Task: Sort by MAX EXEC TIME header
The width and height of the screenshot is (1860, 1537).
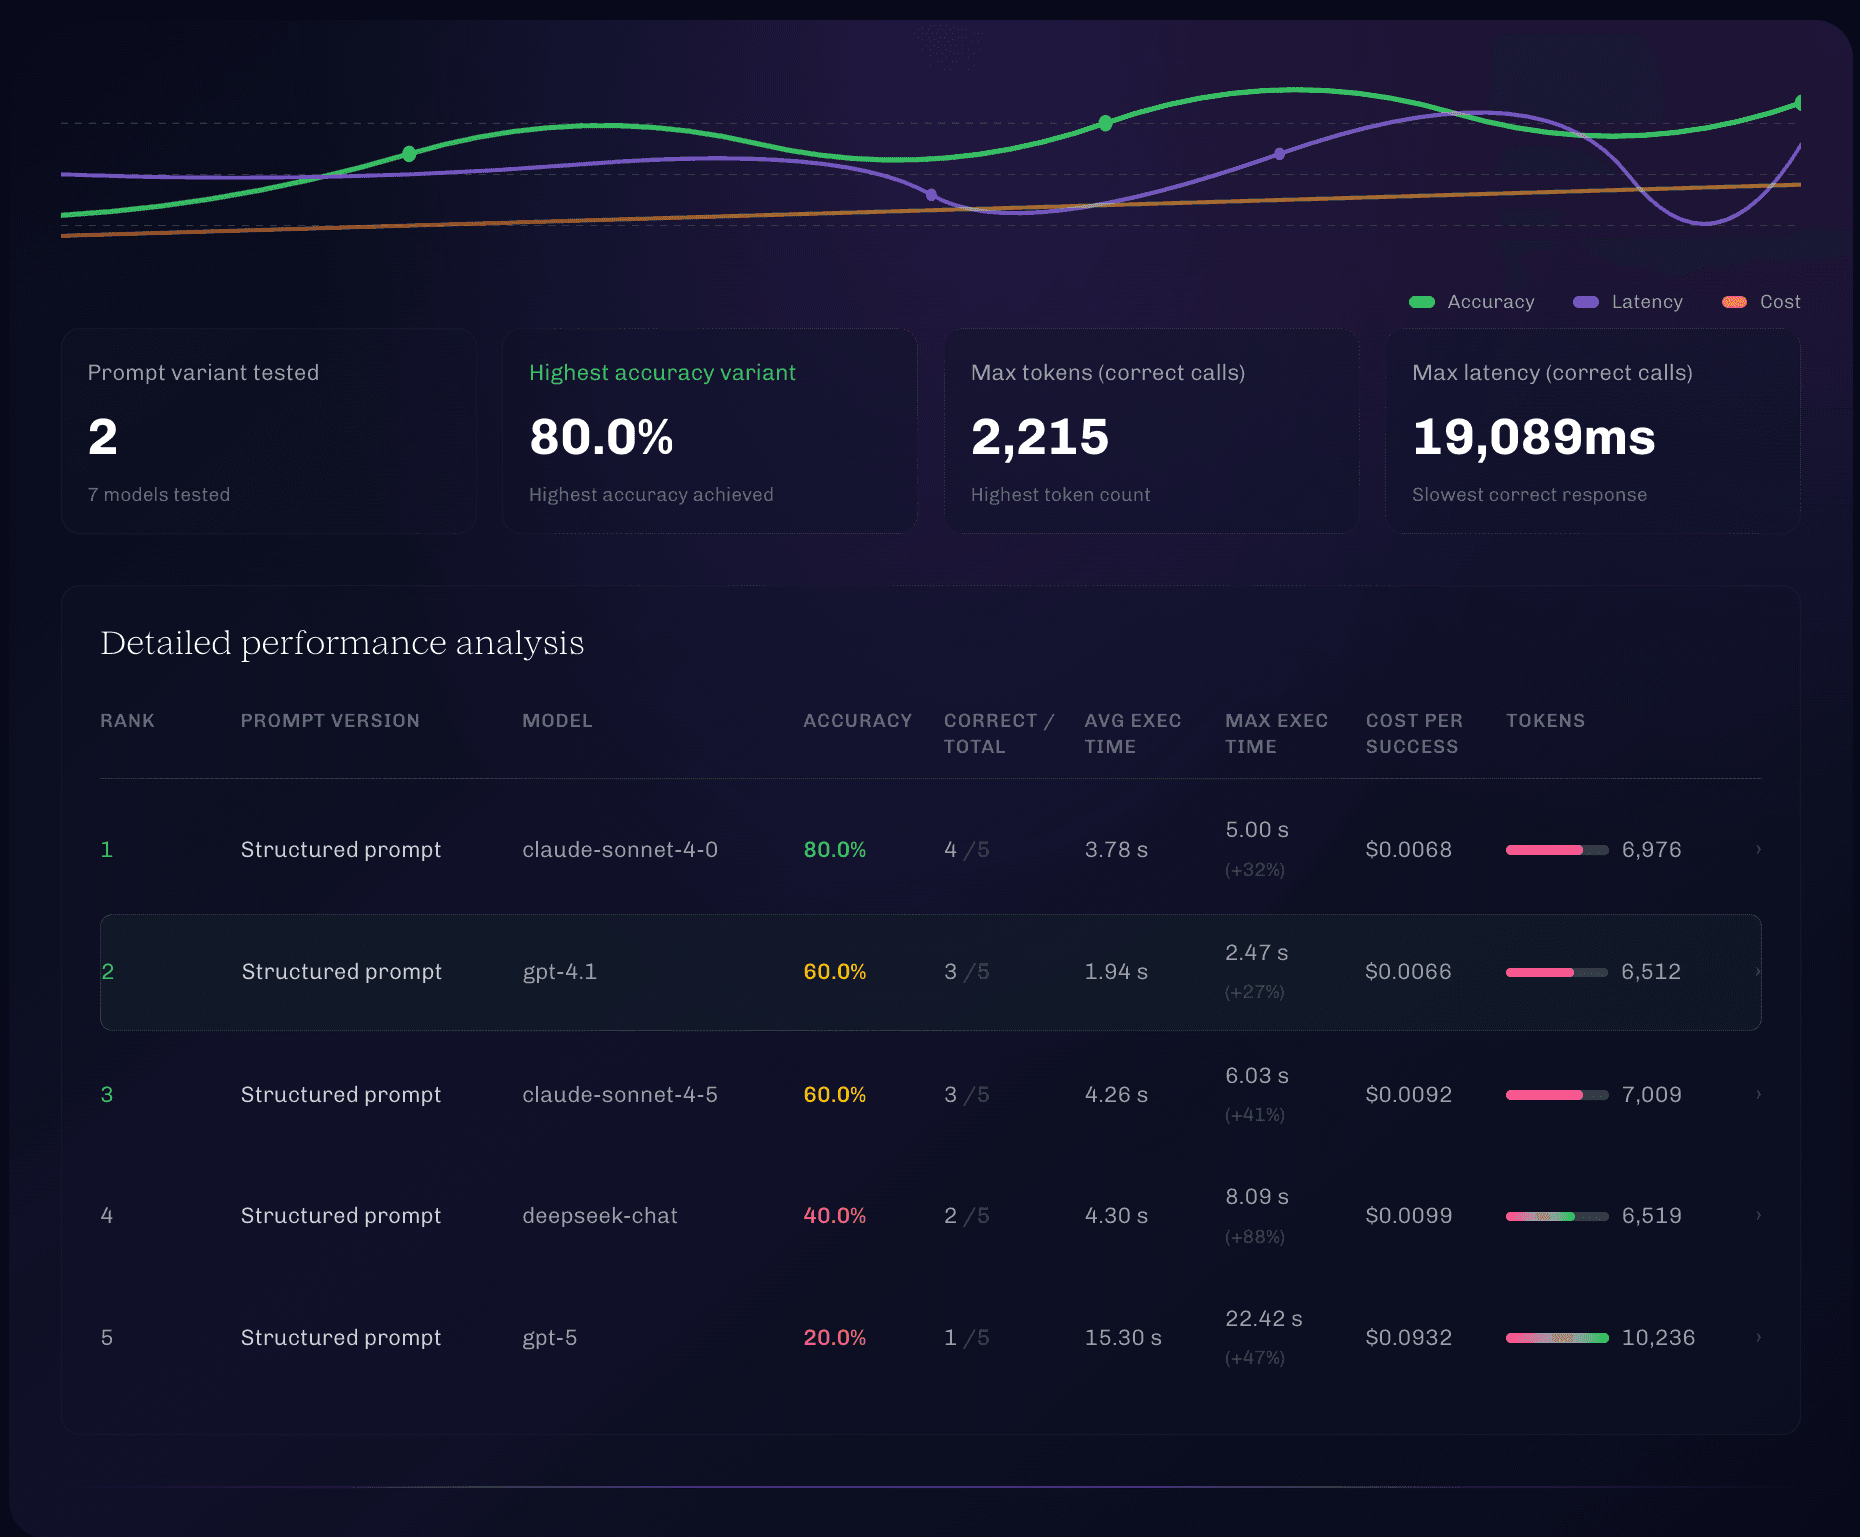Action: [x=1276, y=734]
